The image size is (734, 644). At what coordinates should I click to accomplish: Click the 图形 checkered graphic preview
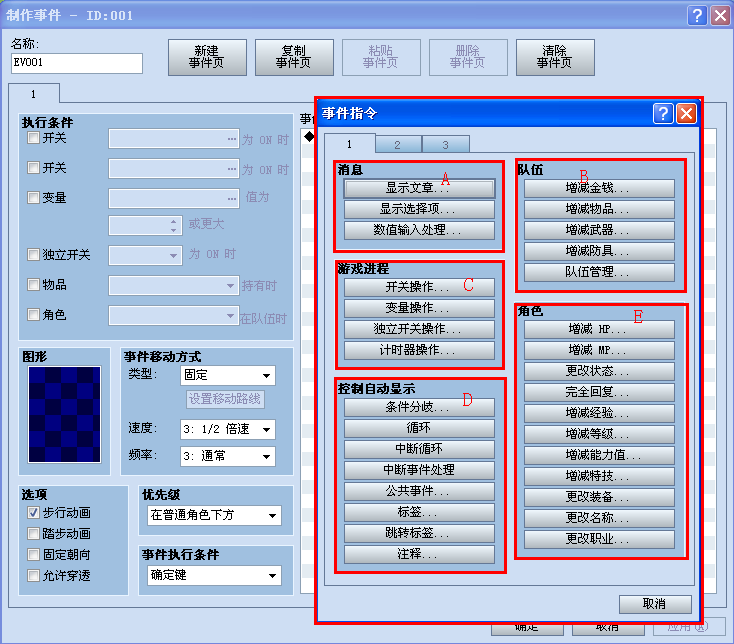tap(65, 414)
